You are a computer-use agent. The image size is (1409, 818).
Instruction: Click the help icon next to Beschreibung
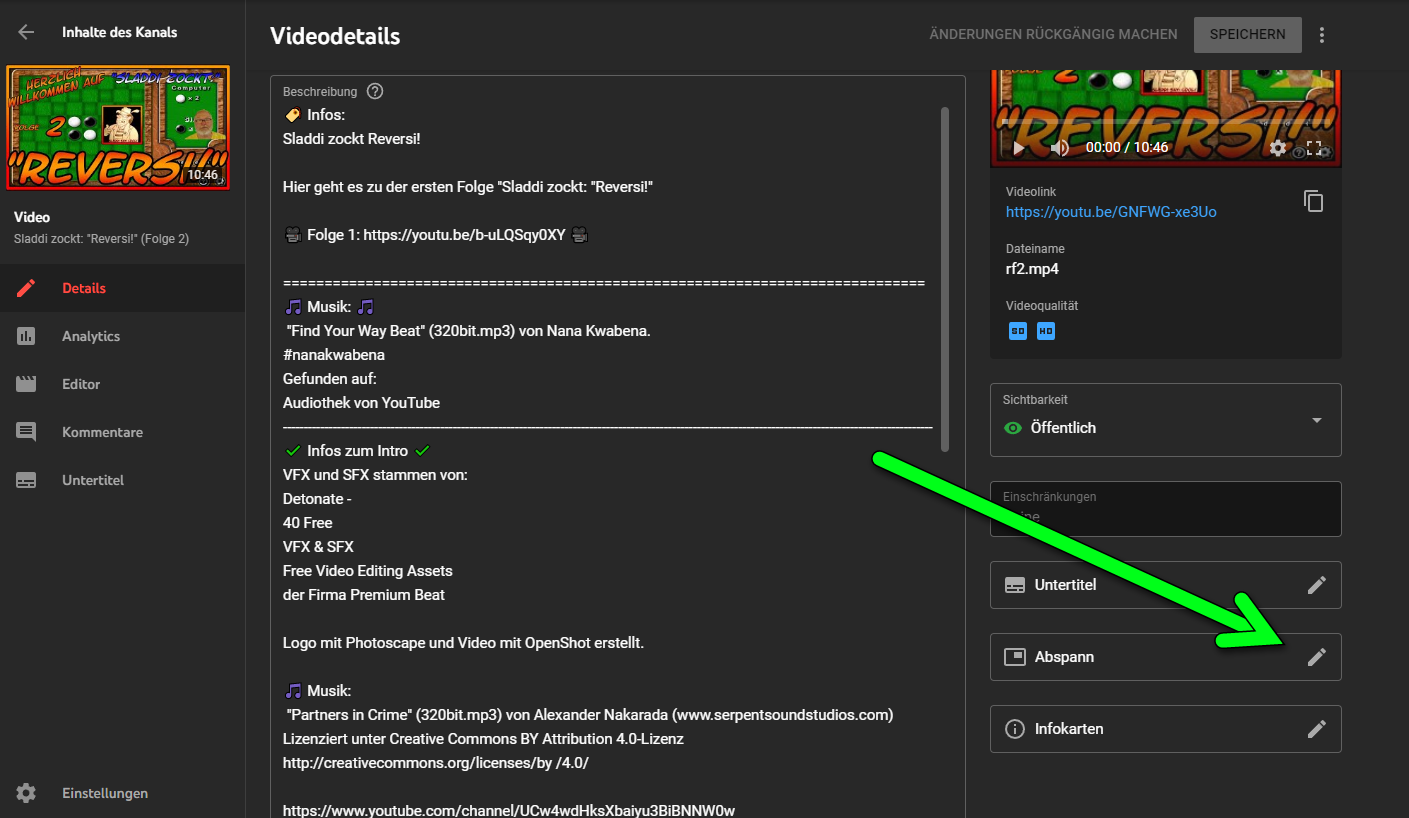click(x=375, y=91)
